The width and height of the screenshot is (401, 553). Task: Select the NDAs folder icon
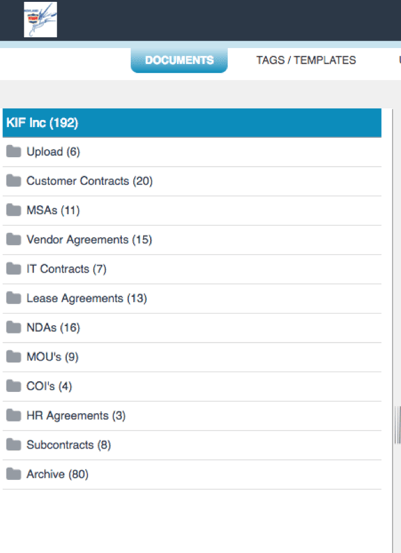click(14, 327)
